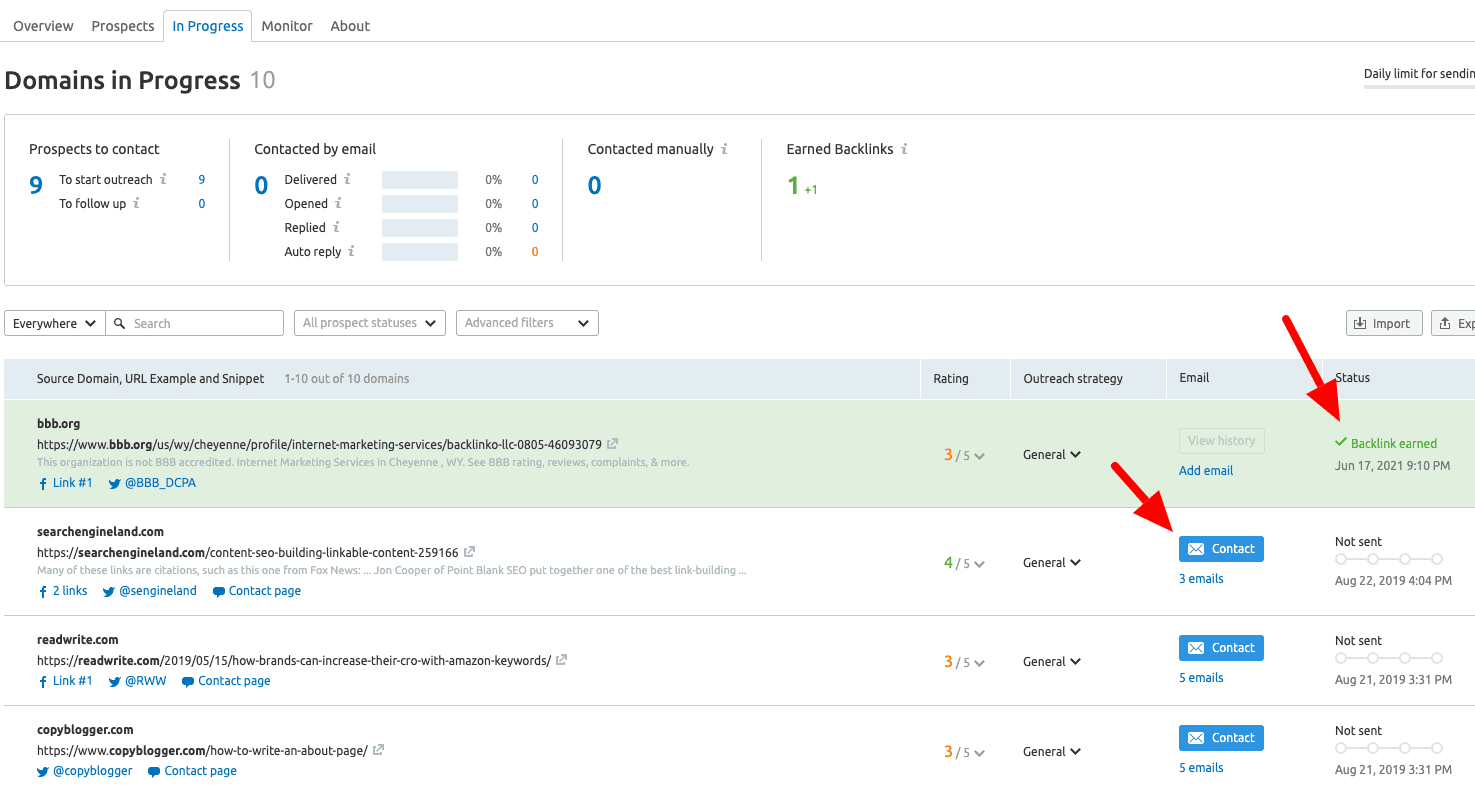The image size is (1475, 792).
Task: Open the Everywhere filter dropdown
Action: [x=54, y=323]
